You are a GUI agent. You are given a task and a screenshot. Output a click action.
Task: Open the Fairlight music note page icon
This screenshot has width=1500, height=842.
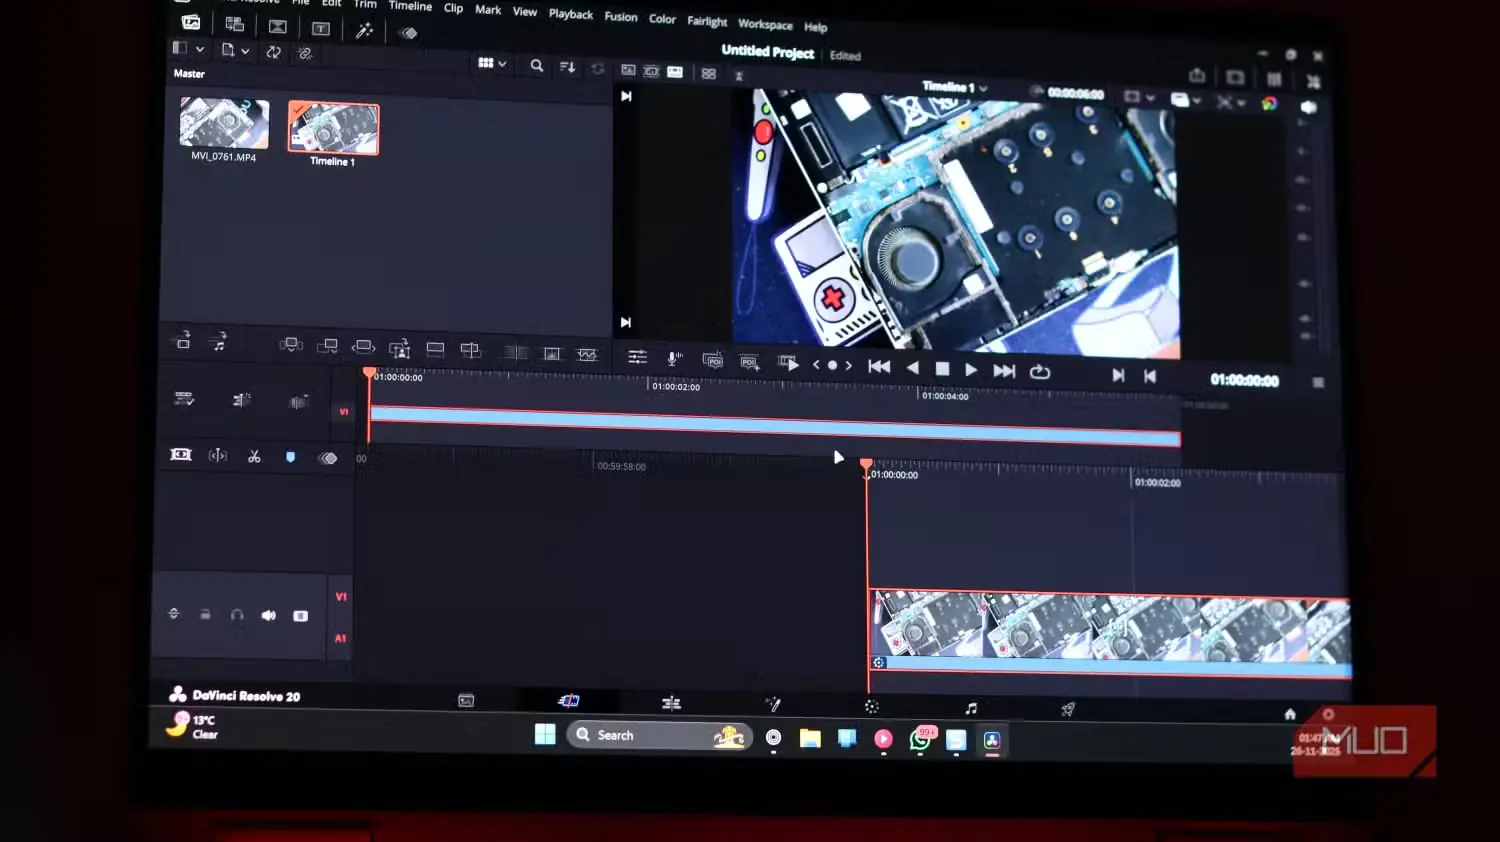point(971,708)
